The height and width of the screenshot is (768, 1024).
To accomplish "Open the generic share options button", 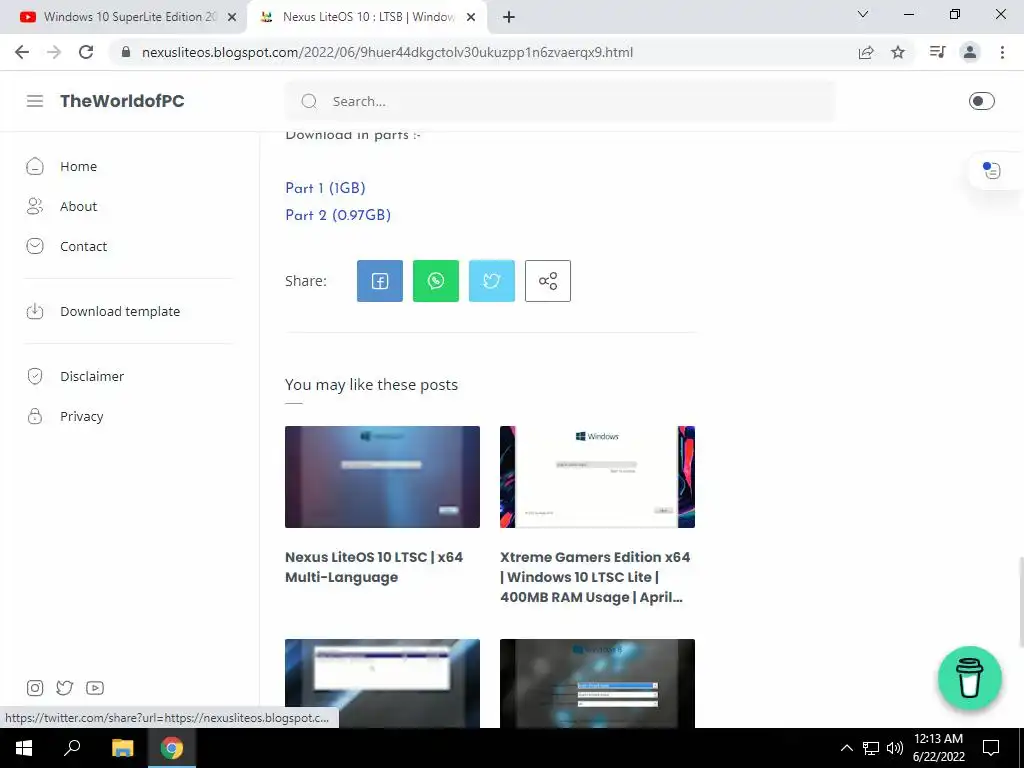I will tap(548, 281).
